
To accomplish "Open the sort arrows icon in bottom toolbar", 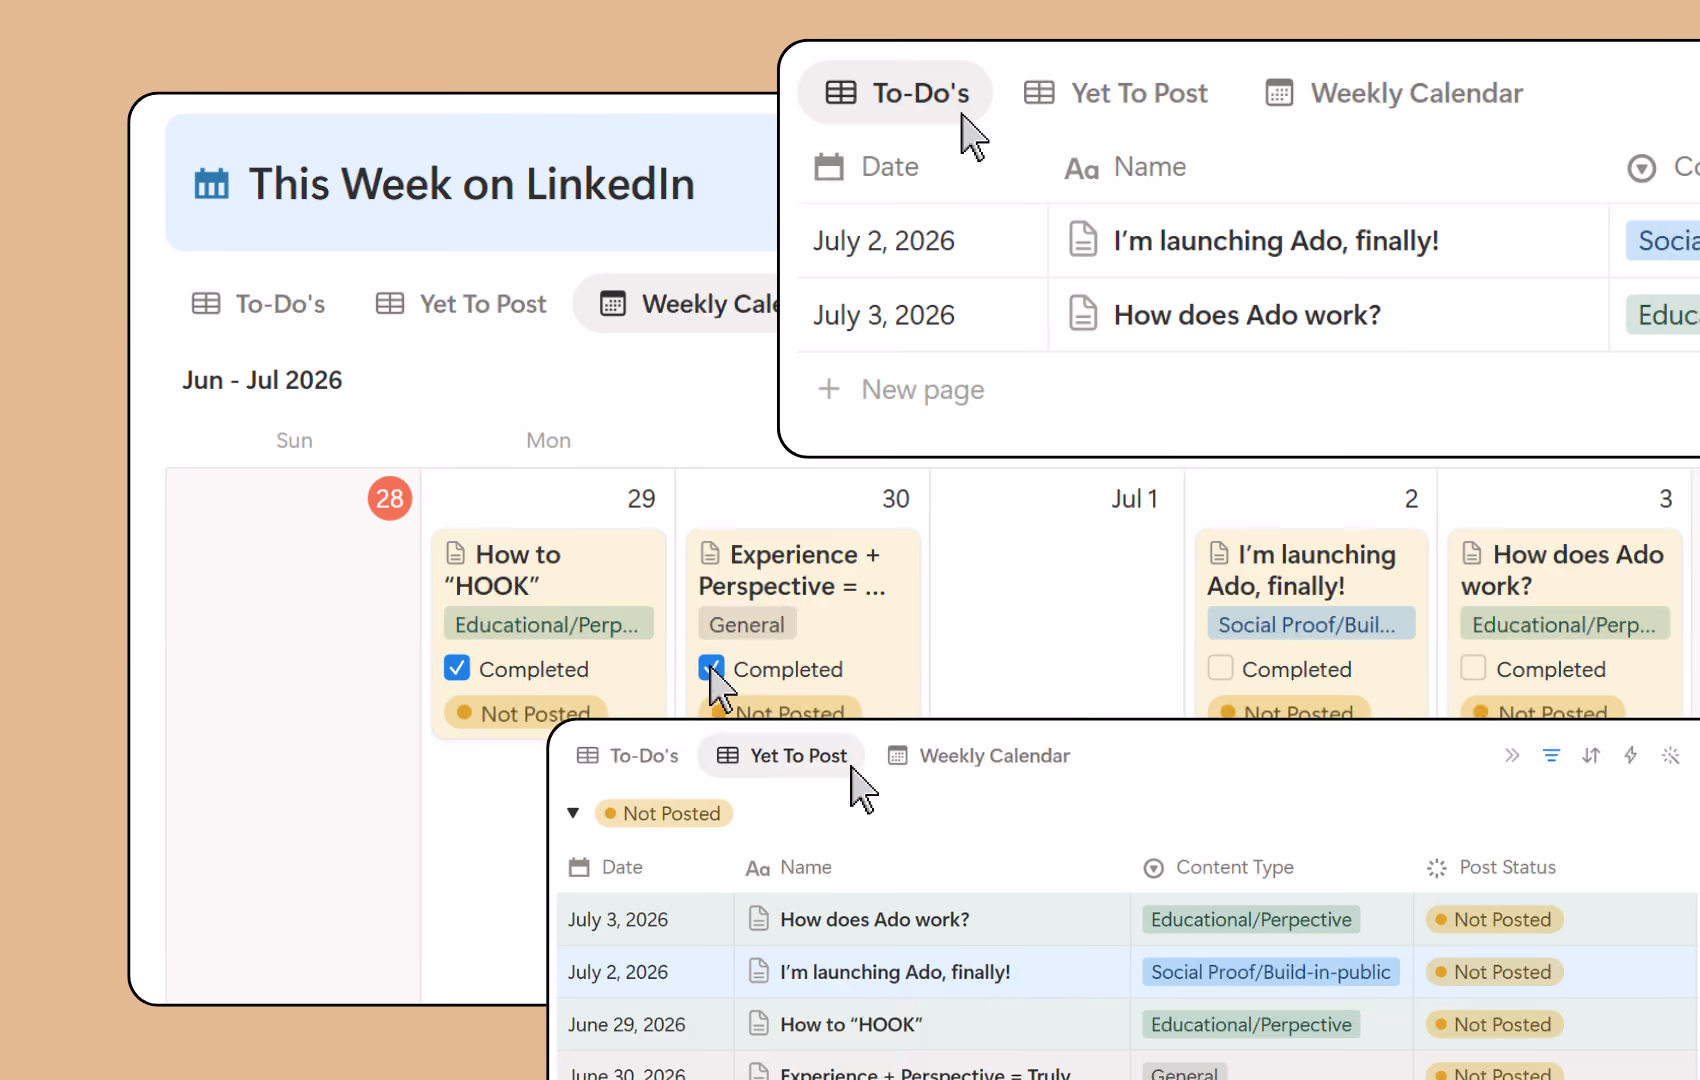I will click(1591, 756).
